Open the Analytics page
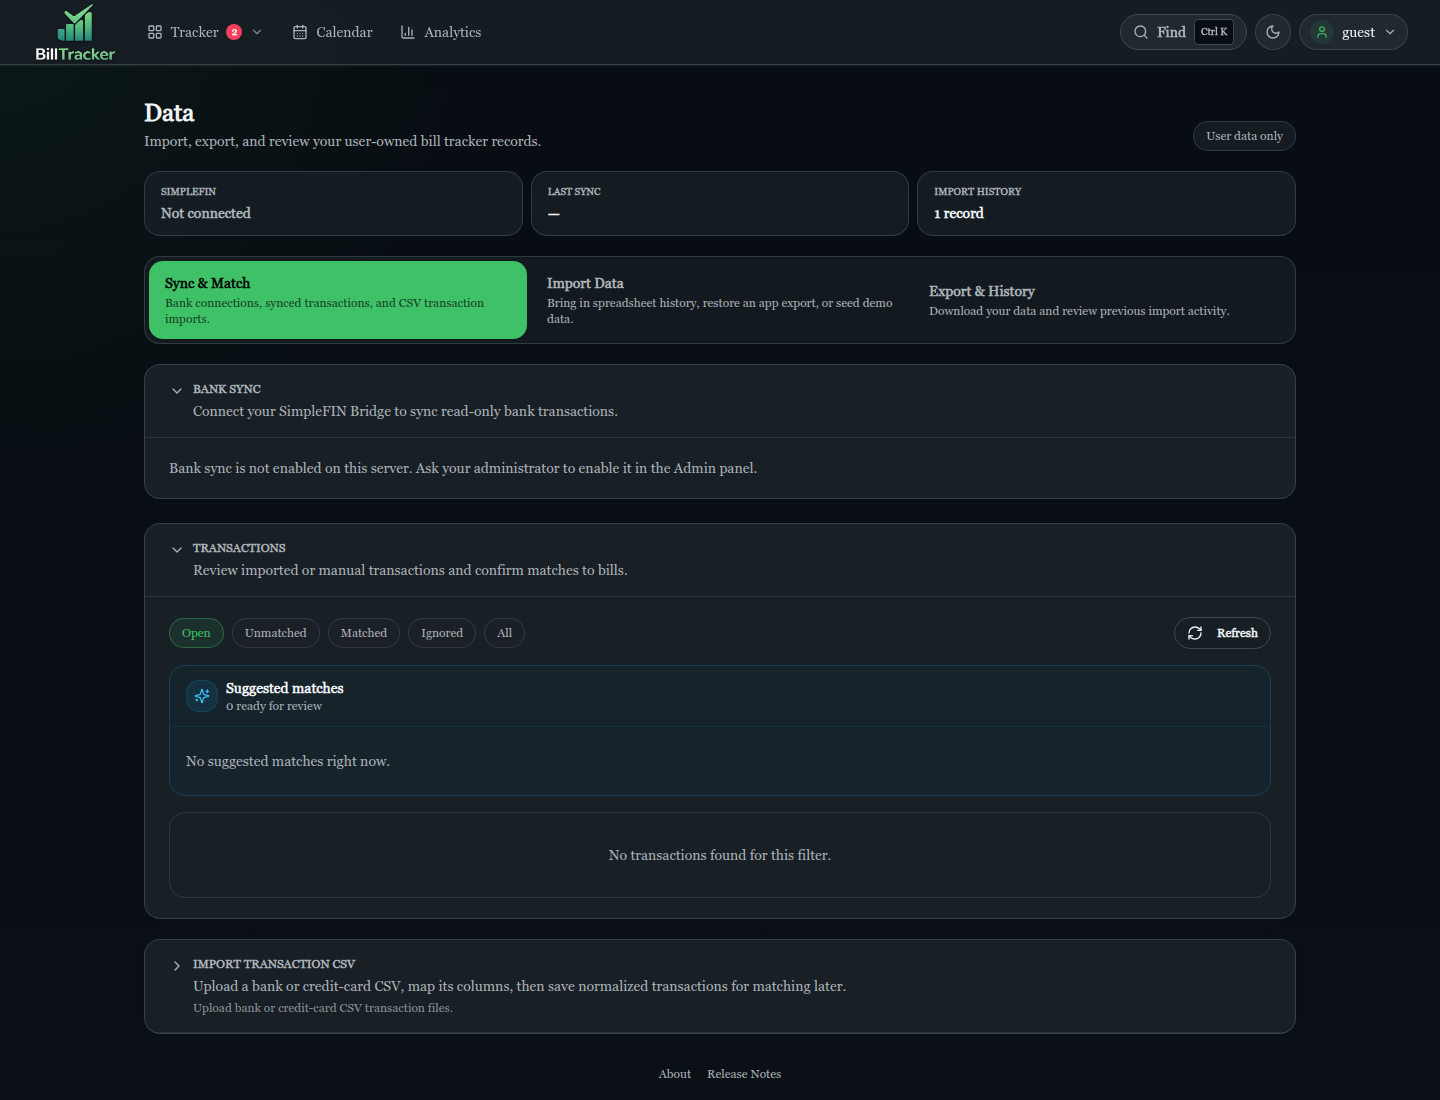Screen dimensions: 1440x1100 441,32
